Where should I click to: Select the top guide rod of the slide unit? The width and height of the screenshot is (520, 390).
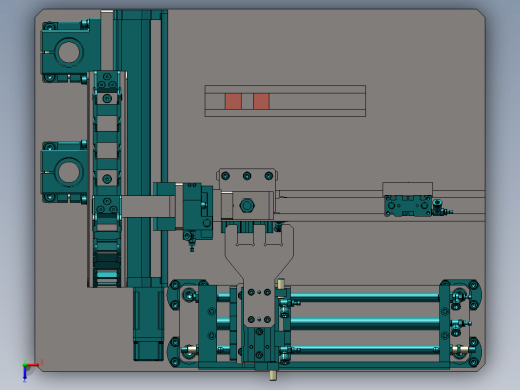pos(365,296)
